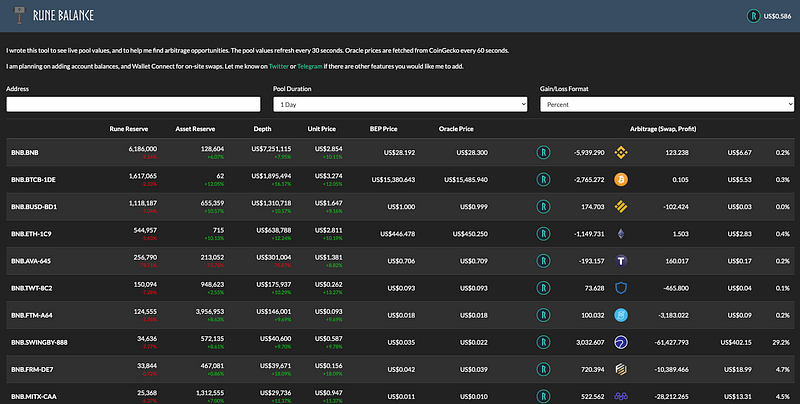Click the BUSD icon in BNB.BUSD-BD1 row
This screenshot has width=800, height=404.
(x=621, y=207)
